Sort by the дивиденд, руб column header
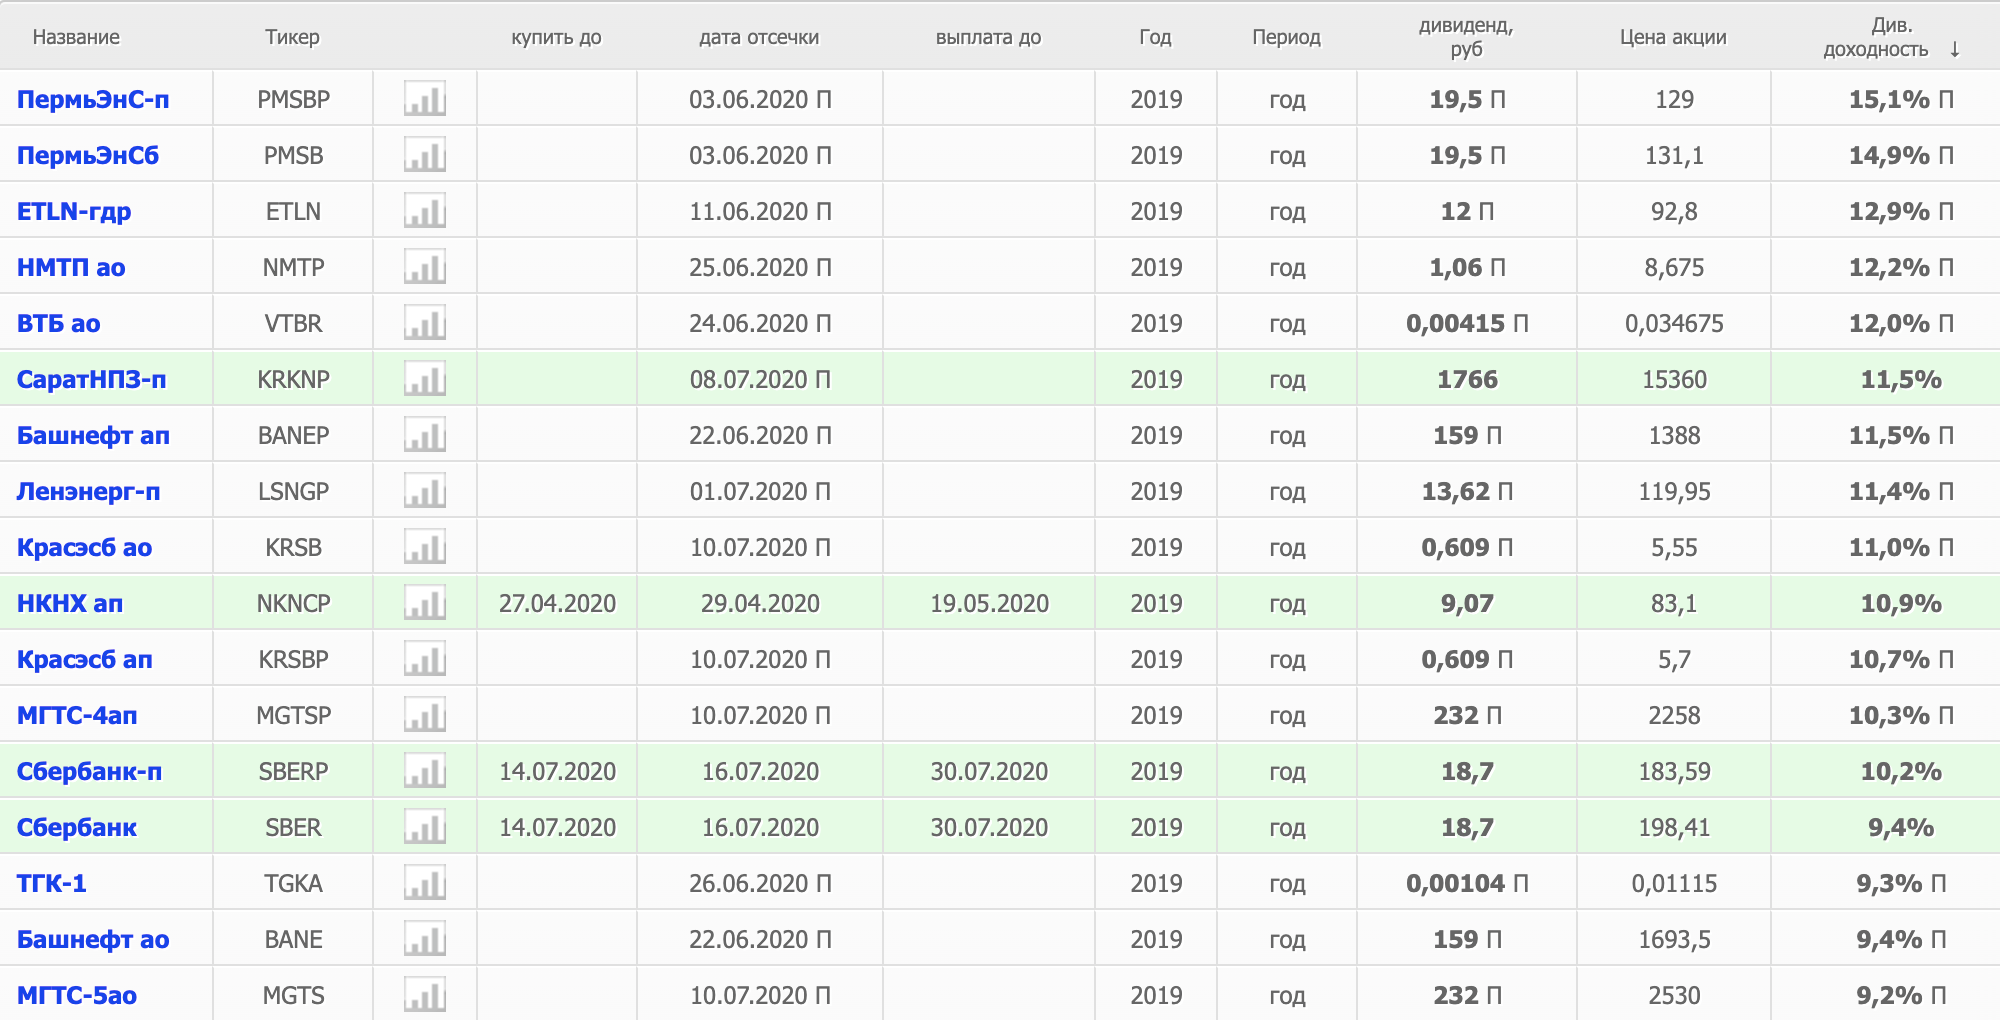This screenshot has height=1020, width=2000. tap(1466, 37)
